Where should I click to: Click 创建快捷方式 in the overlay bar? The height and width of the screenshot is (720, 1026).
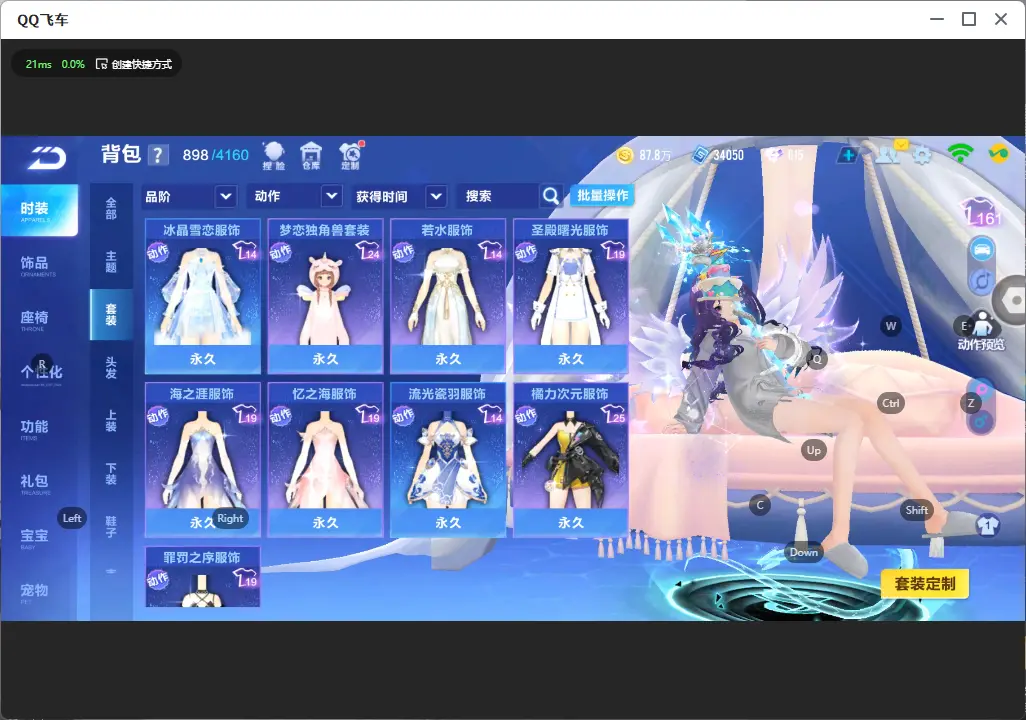point(134,64)
